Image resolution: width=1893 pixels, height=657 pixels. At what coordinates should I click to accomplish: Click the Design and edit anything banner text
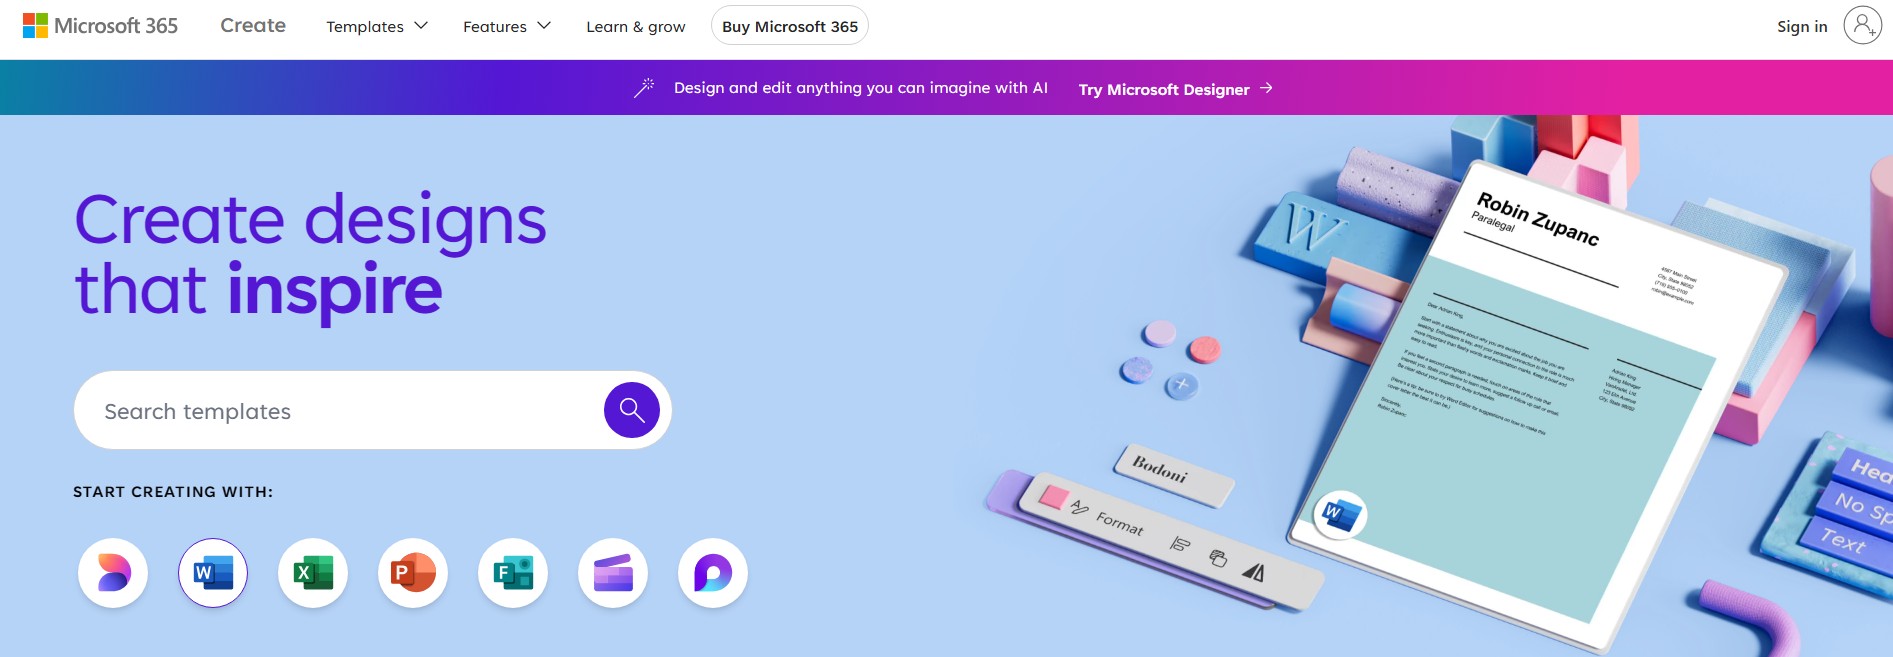pyautogui.click(x=861, y=88)
